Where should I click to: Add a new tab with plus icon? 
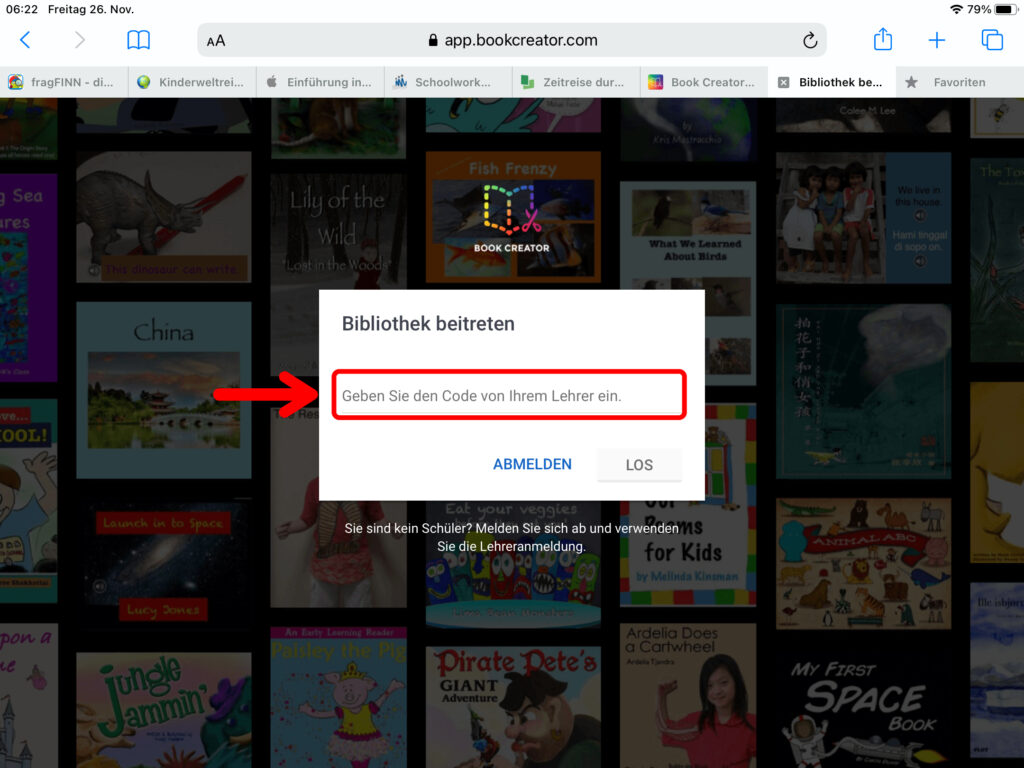pos(937,40)
